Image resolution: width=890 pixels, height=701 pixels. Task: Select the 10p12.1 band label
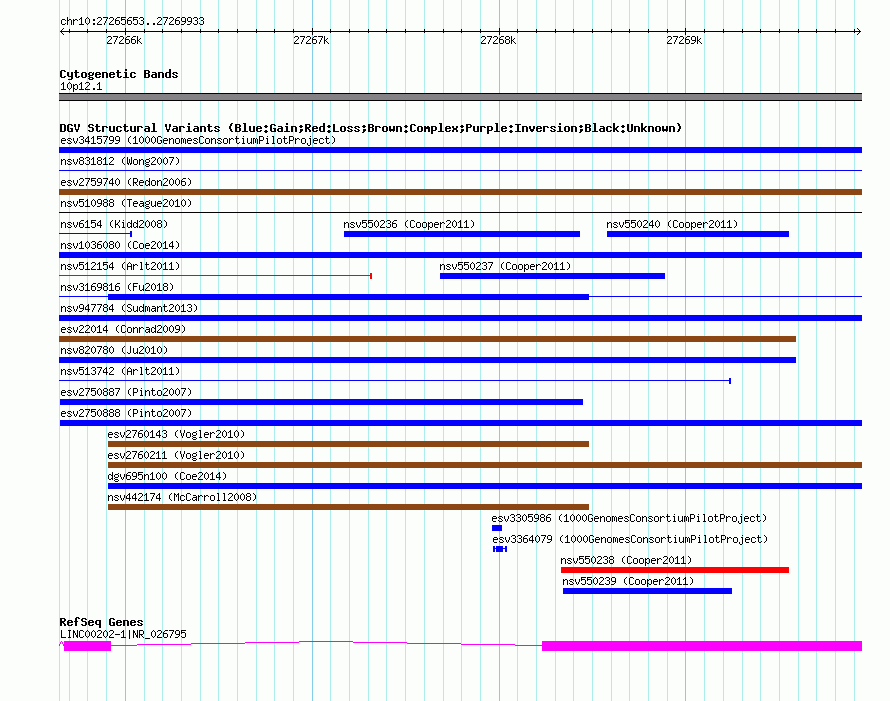[x=81, y=86]
